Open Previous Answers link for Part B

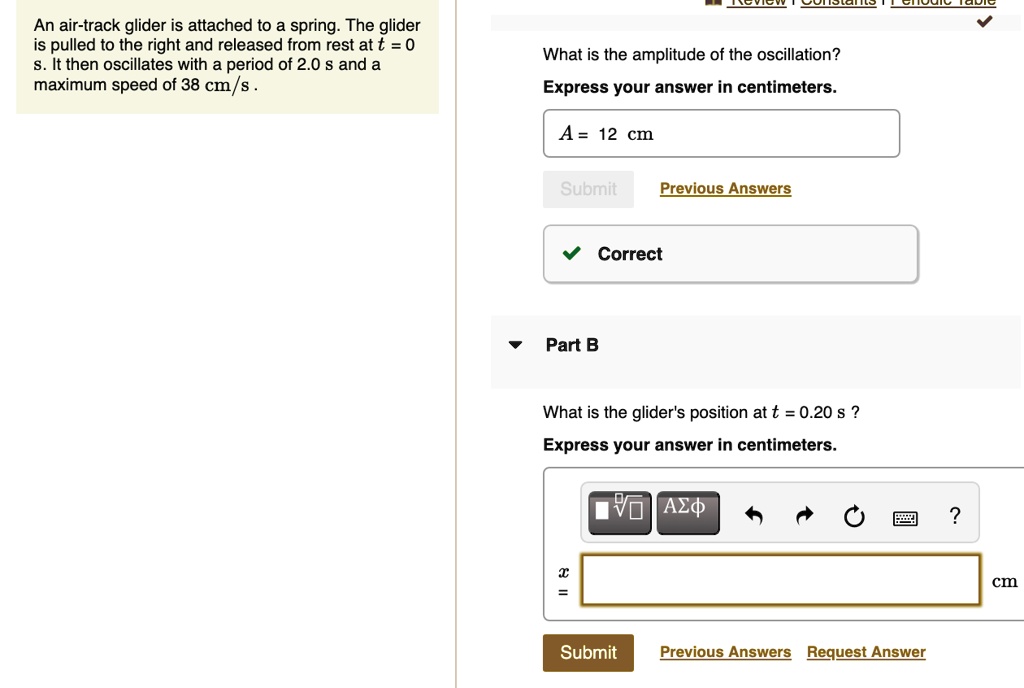click(x=725, y=651)
